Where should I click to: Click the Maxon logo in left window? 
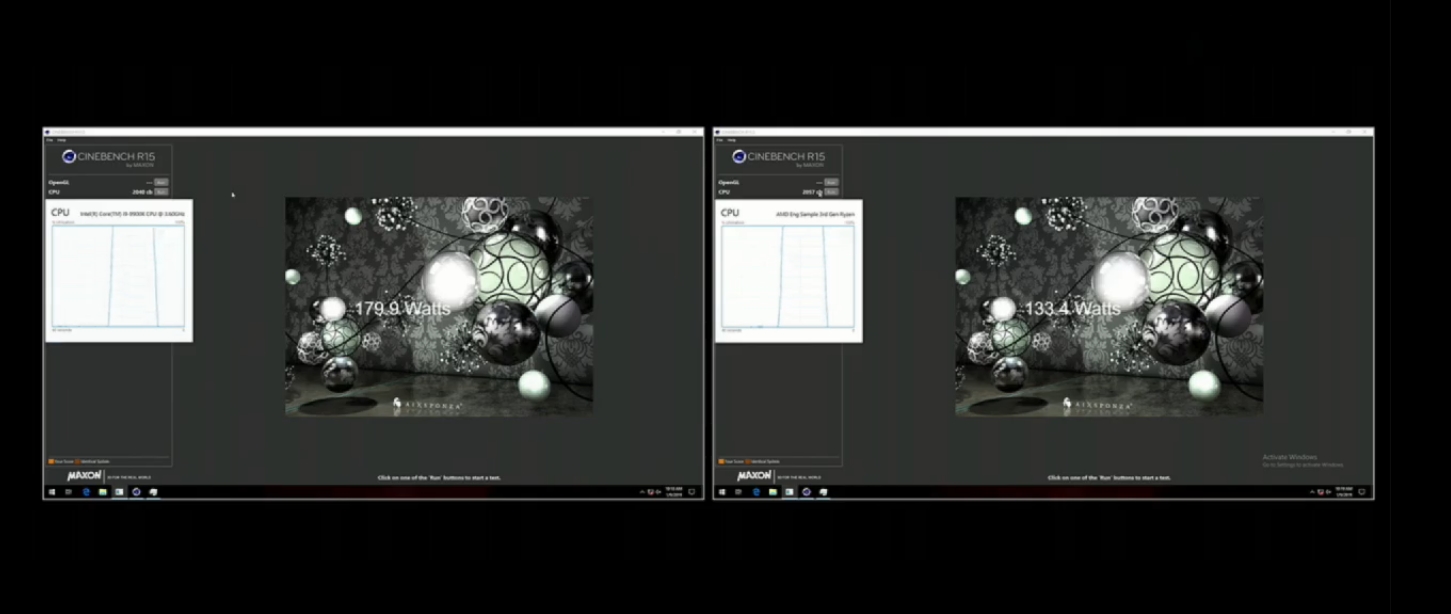click(x=84, y=476)
